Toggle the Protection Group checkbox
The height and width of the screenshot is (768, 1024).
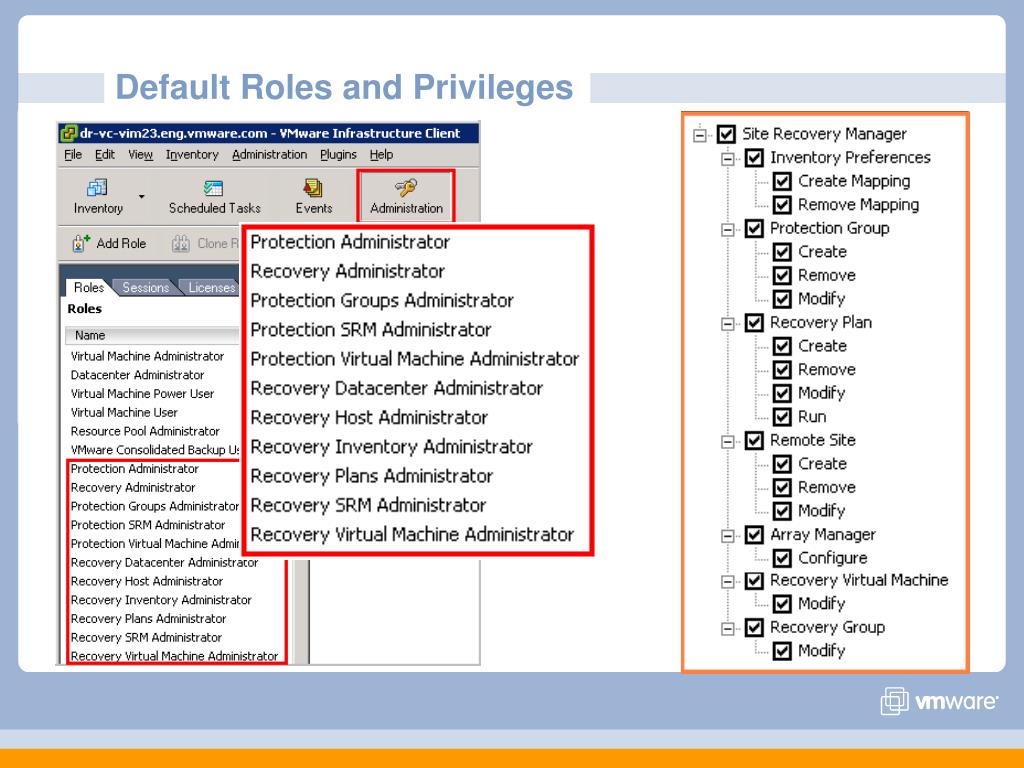754,229
